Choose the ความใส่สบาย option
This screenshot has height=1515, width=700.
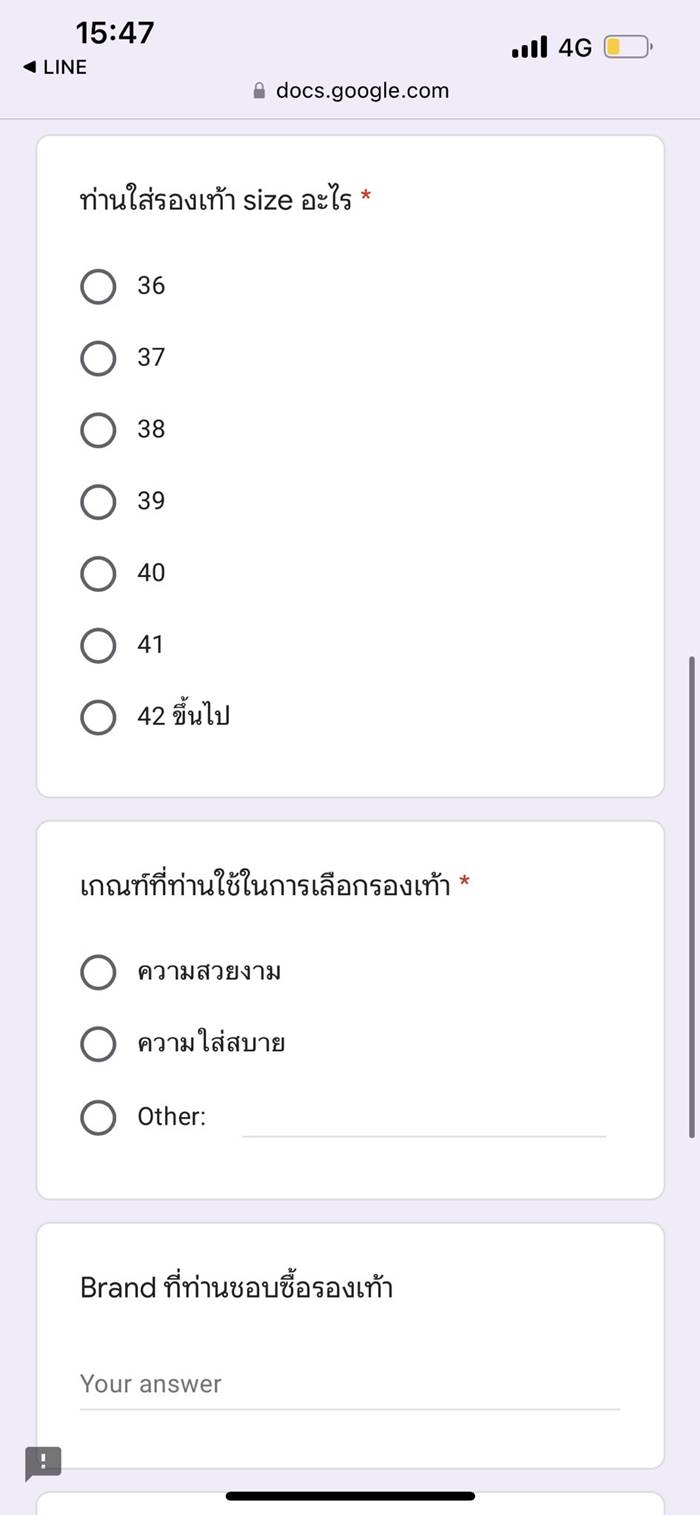coord(97,1044)
